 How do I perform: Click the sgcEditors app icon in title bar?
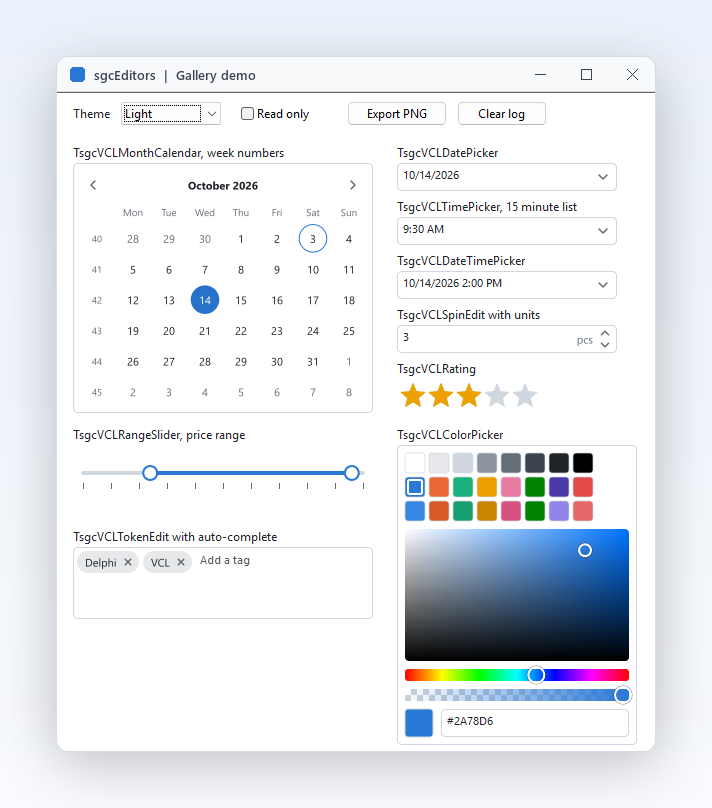click(77, 75)
